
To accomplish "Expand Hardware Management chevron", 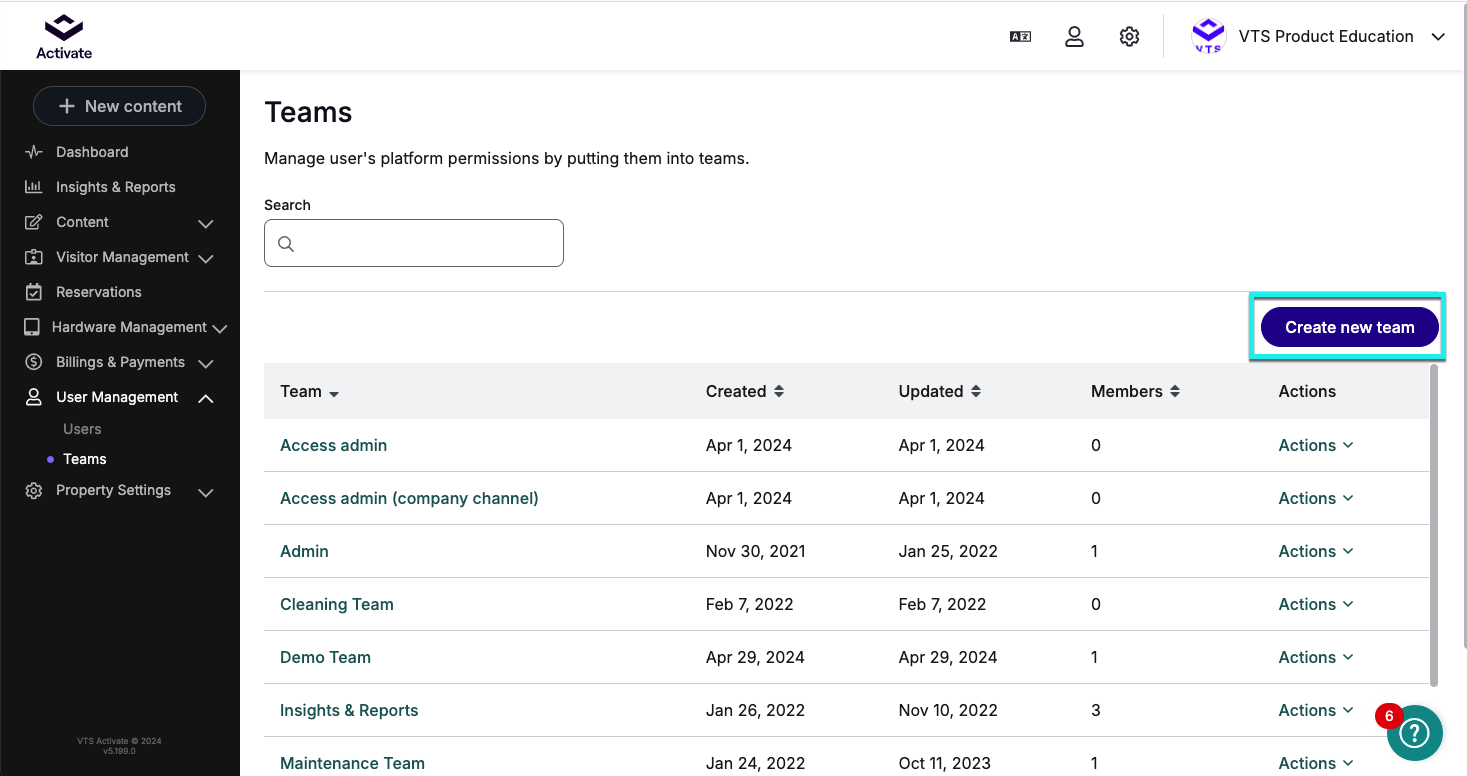I will click(x=220, y=328).
